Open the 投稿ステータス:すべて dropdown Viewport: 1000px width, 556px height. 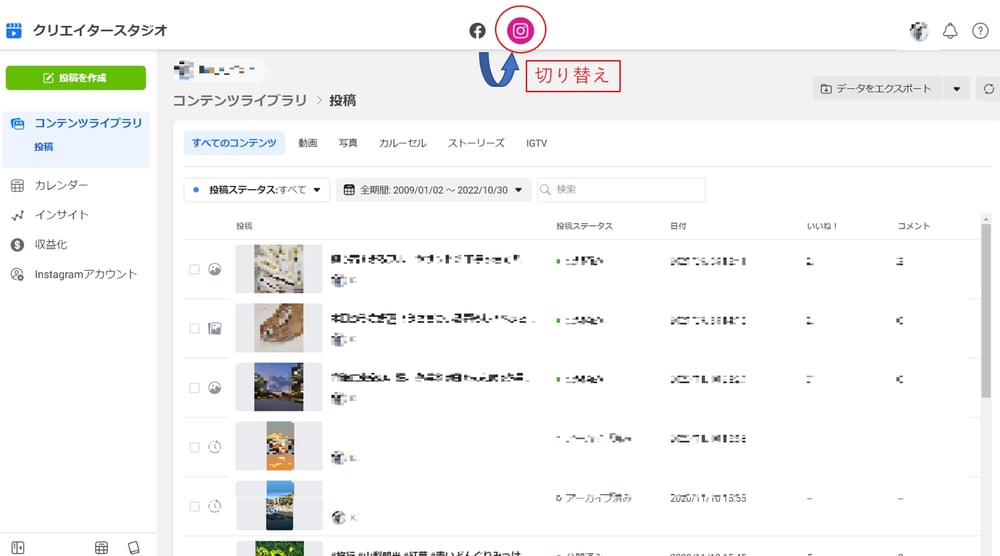coord(257,190)
